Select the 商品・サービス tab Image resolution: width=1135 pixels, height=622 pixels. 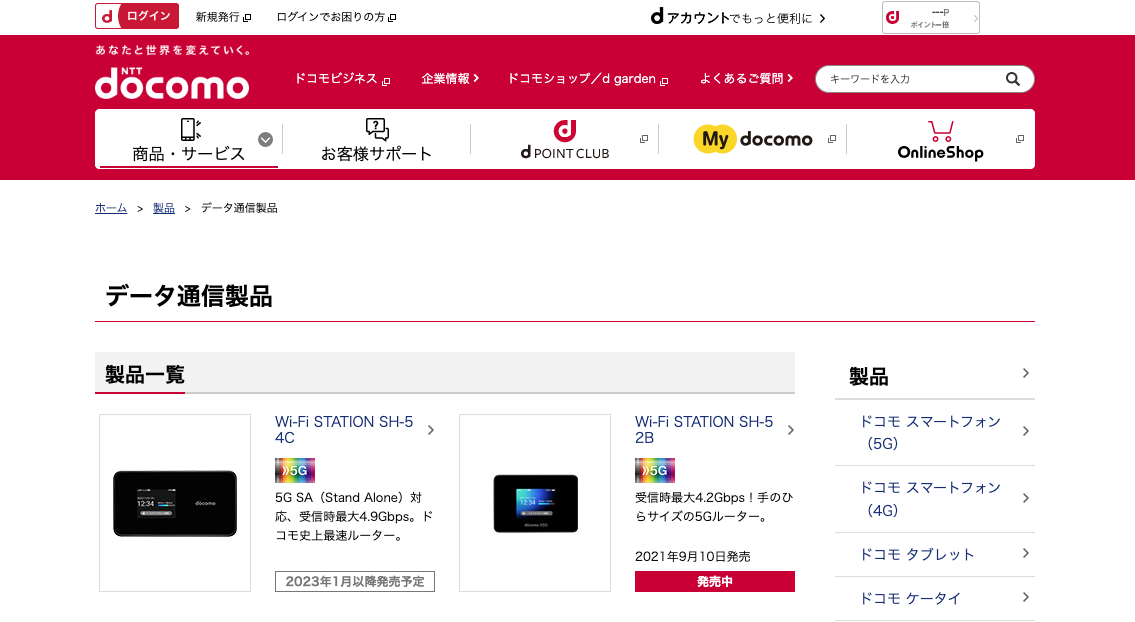[188, 140]
